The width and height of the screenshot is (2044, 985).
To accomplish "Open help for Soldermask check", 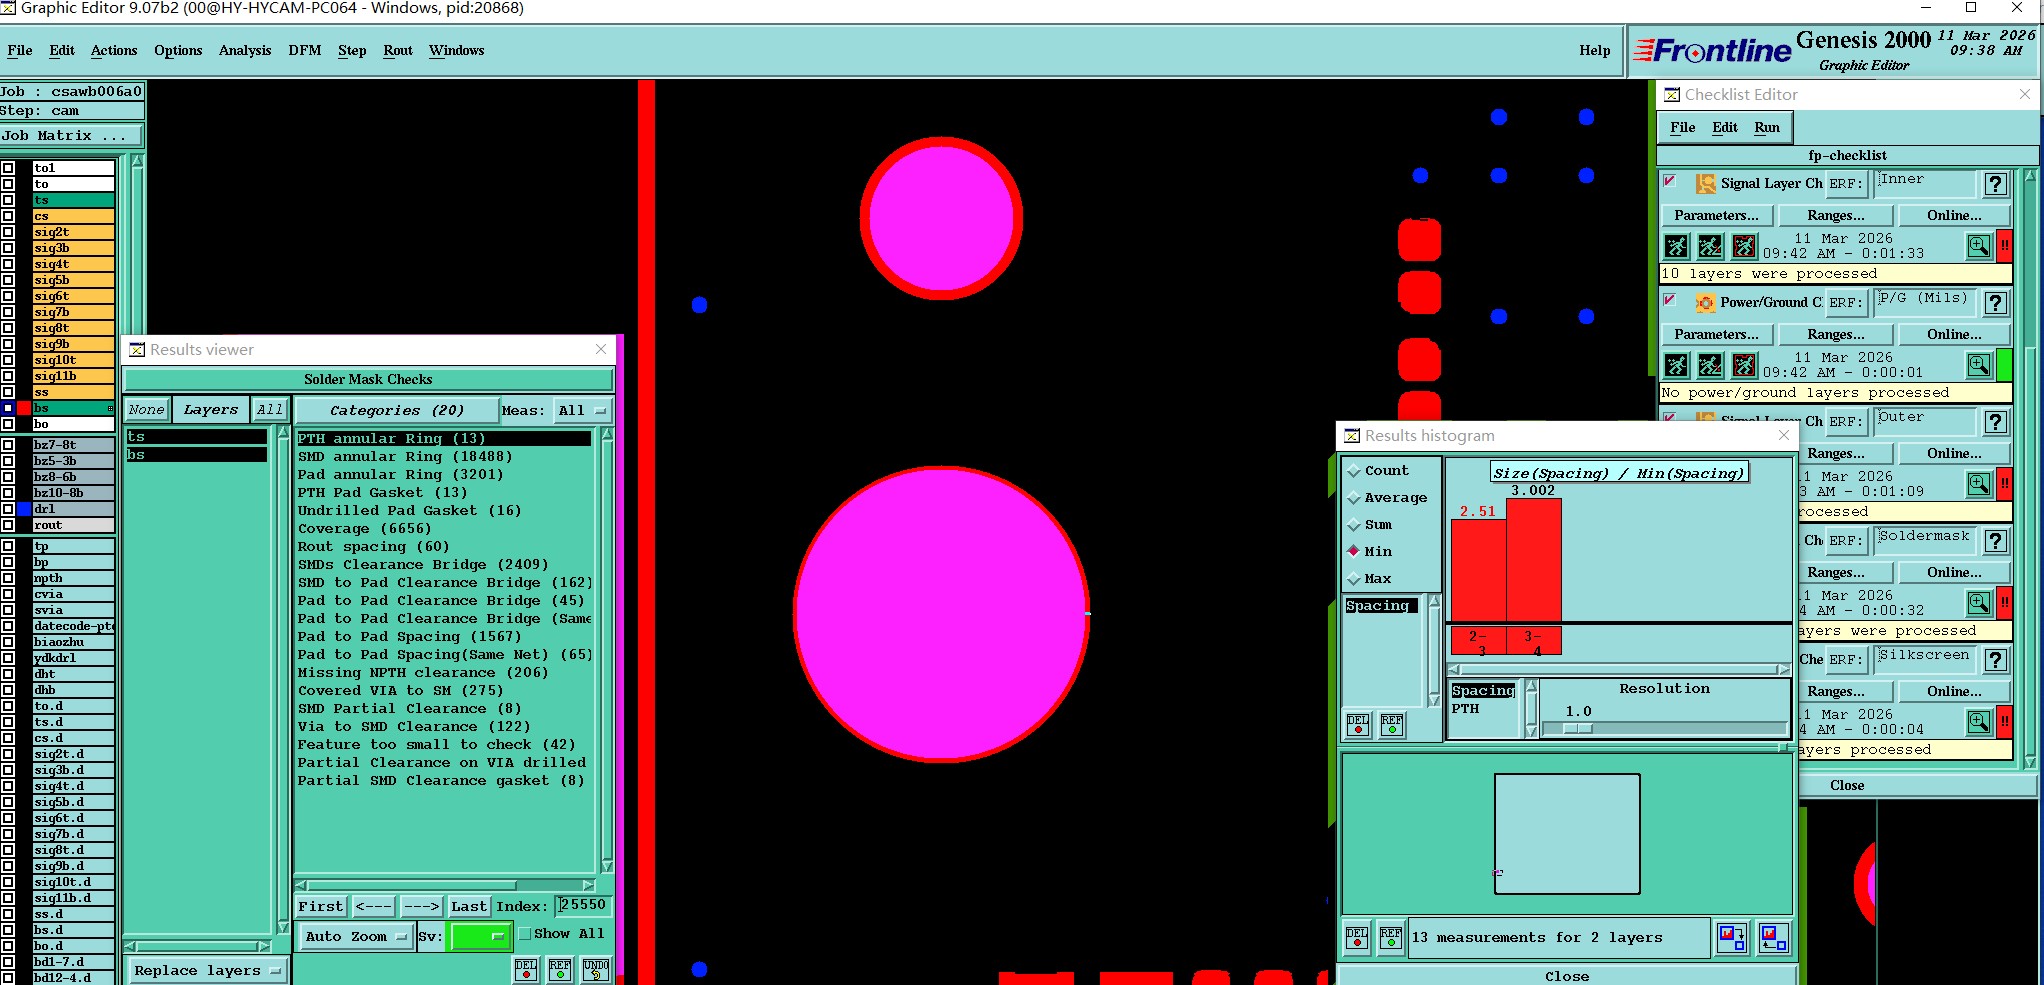I will [x=1995, y=541].
